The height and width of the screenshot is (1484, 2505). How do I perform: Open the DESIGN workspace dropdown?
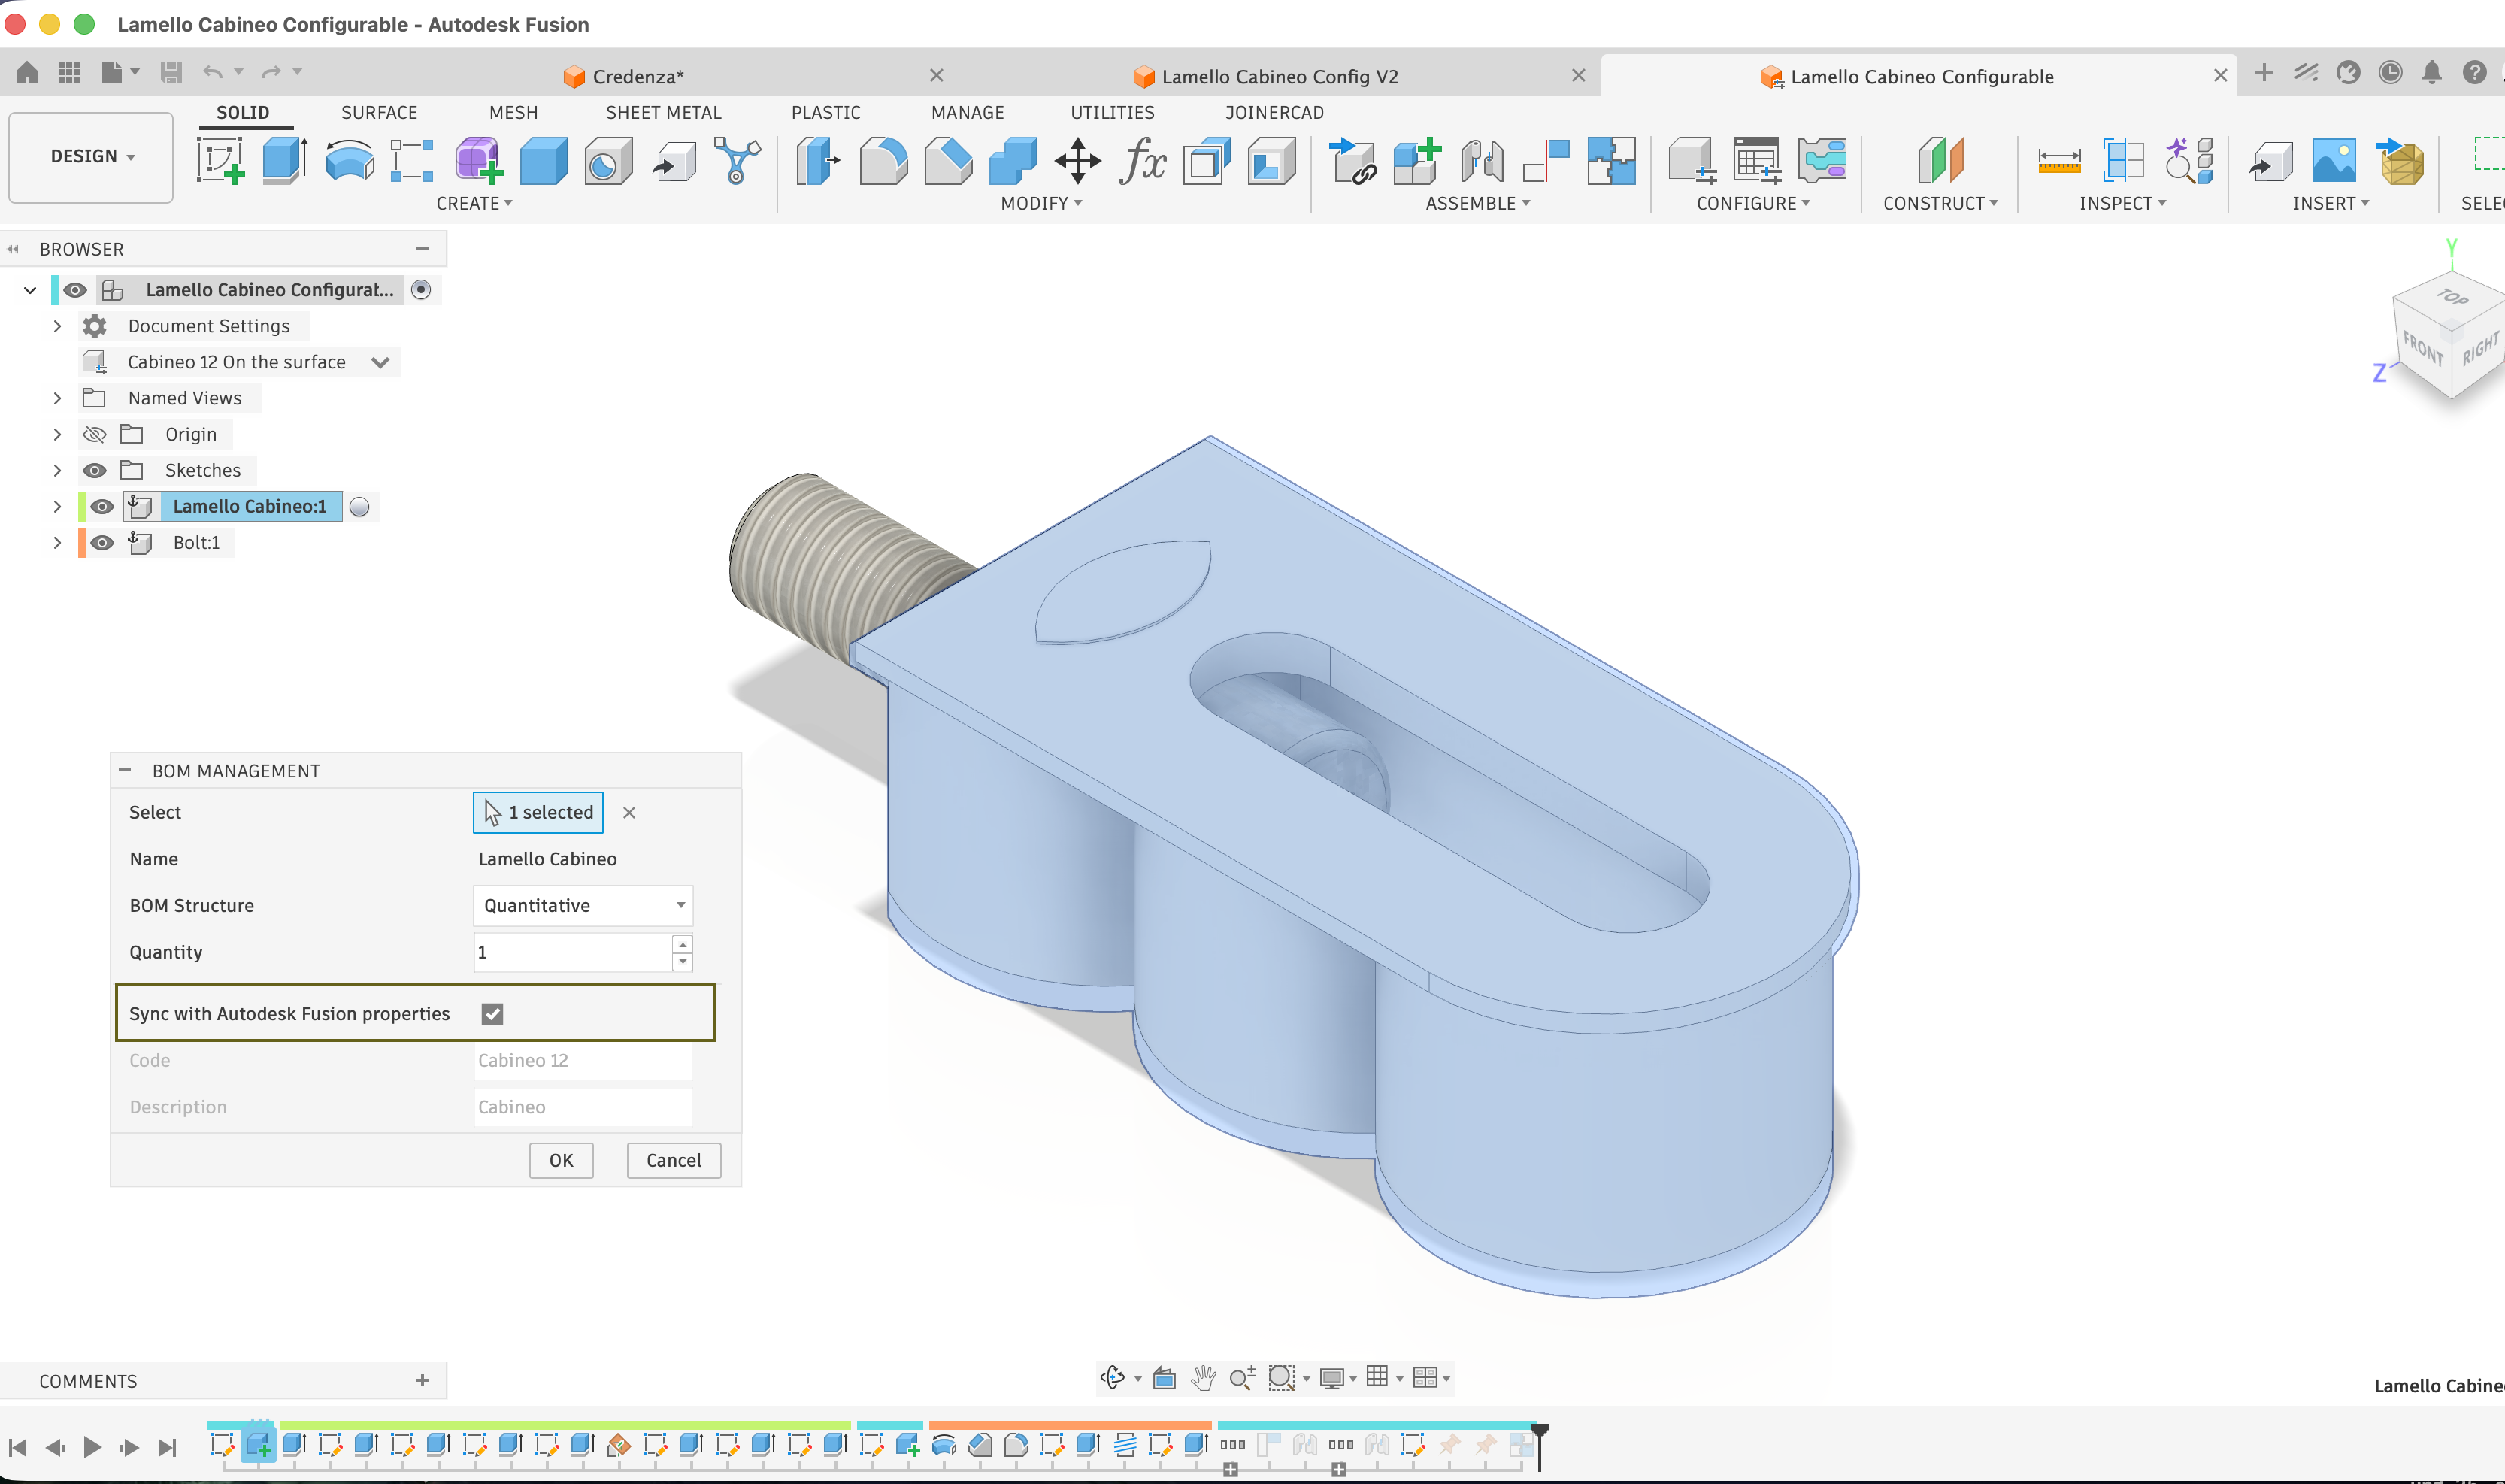click(91, 157)
